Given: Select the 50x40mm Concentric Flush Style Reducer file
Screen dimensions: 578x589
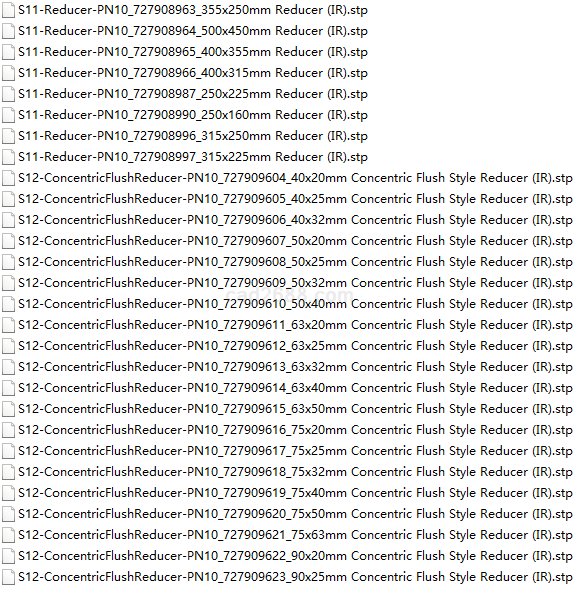Looking at the screenshot, I should pos(296,304).
